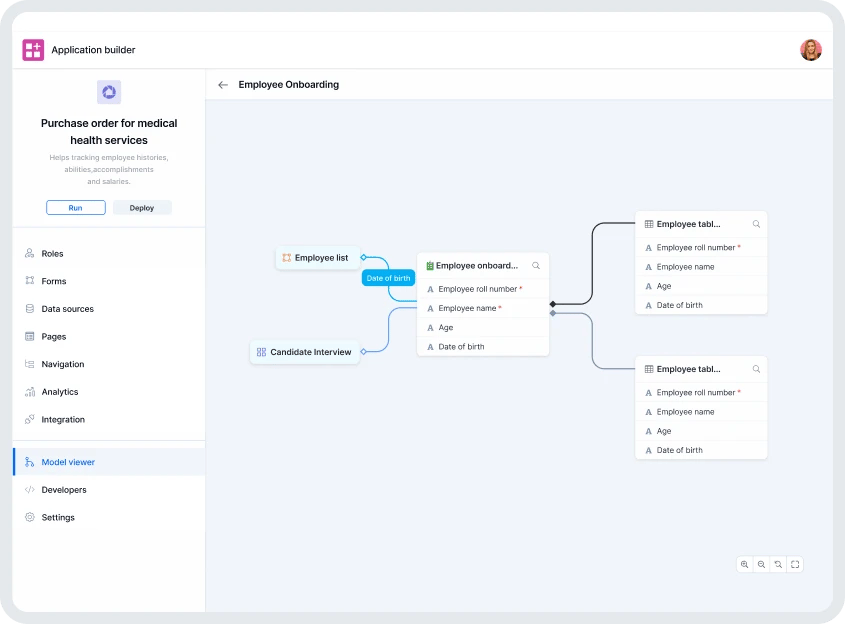Viewport: 845px width, 624px height.
Task: Select Date of birth in upper table
Action: 701,305
